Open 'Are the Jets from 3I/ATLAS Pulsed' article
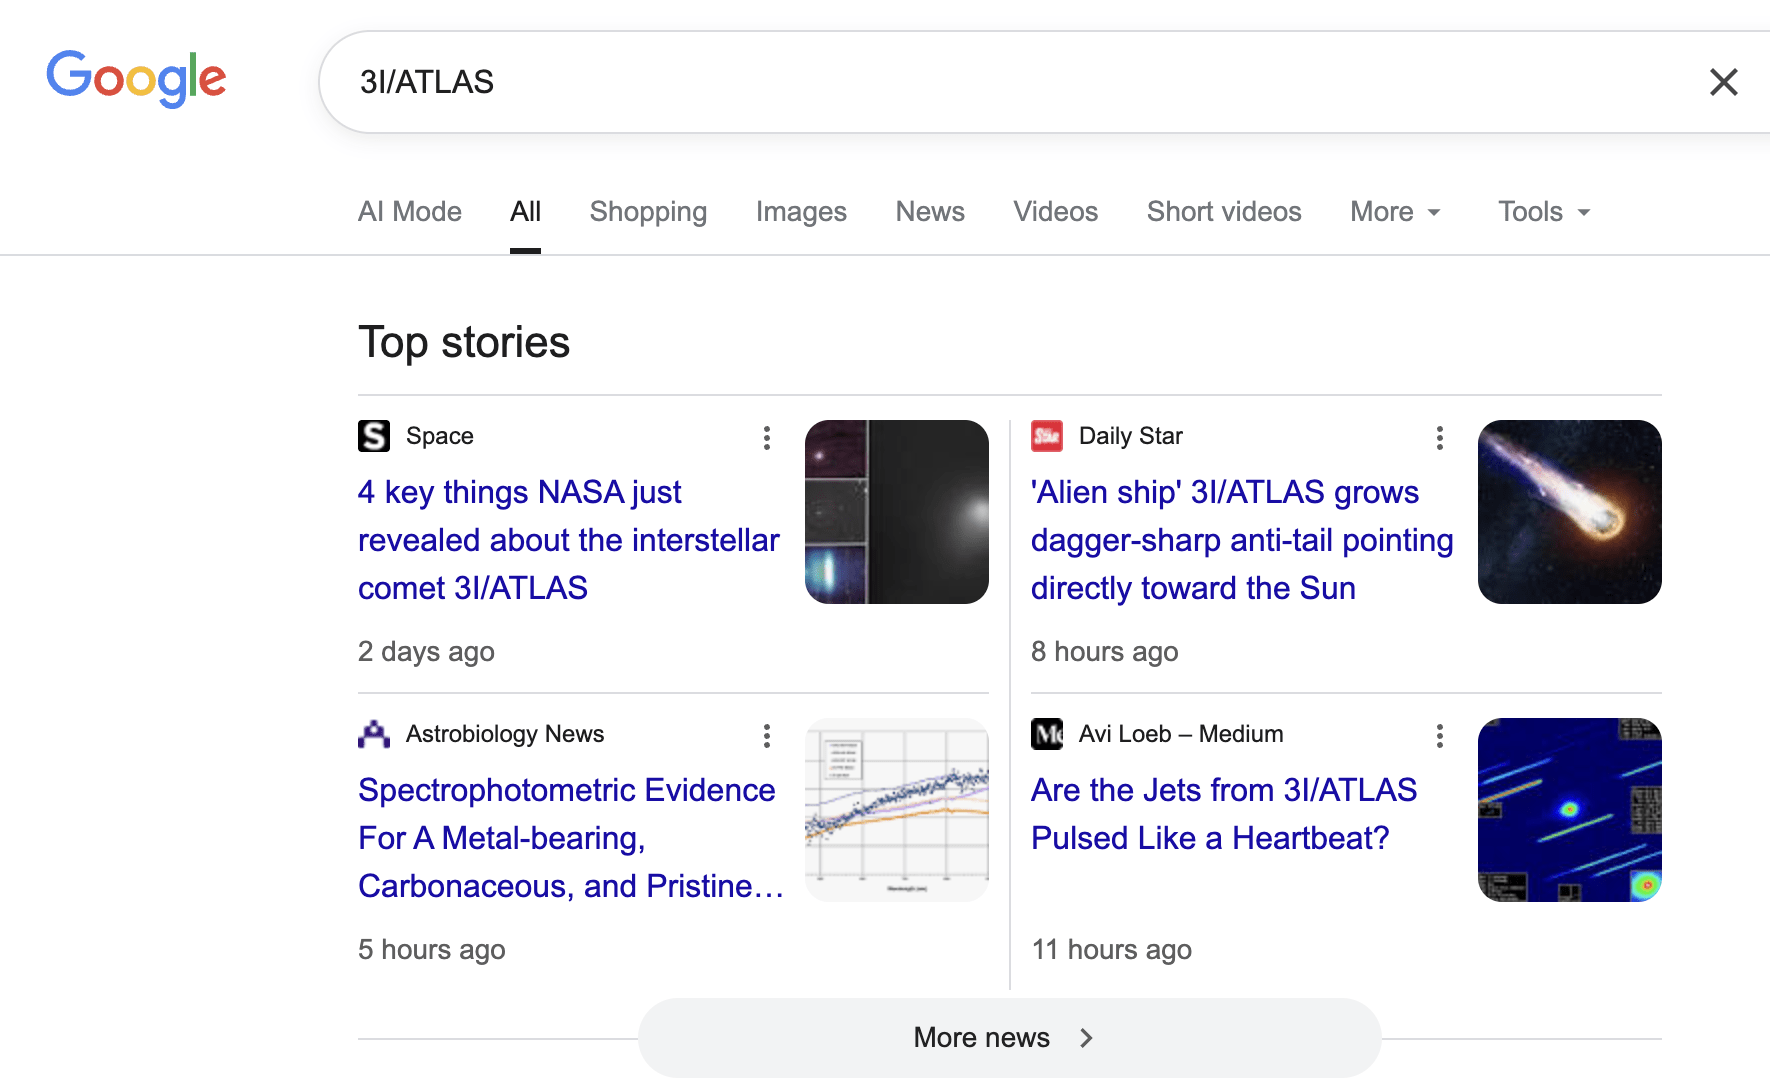 1224,814
